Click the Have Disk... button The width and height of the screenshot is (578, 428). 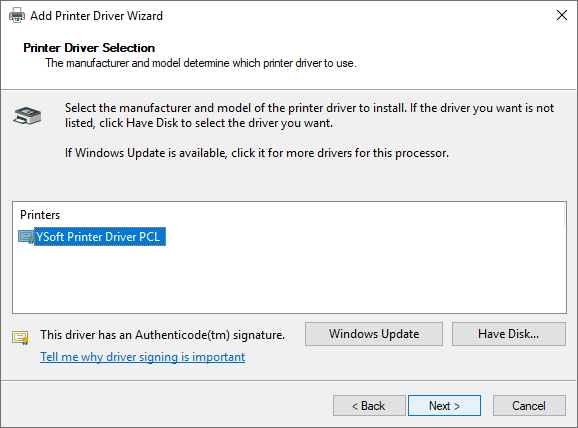(509, 334)
